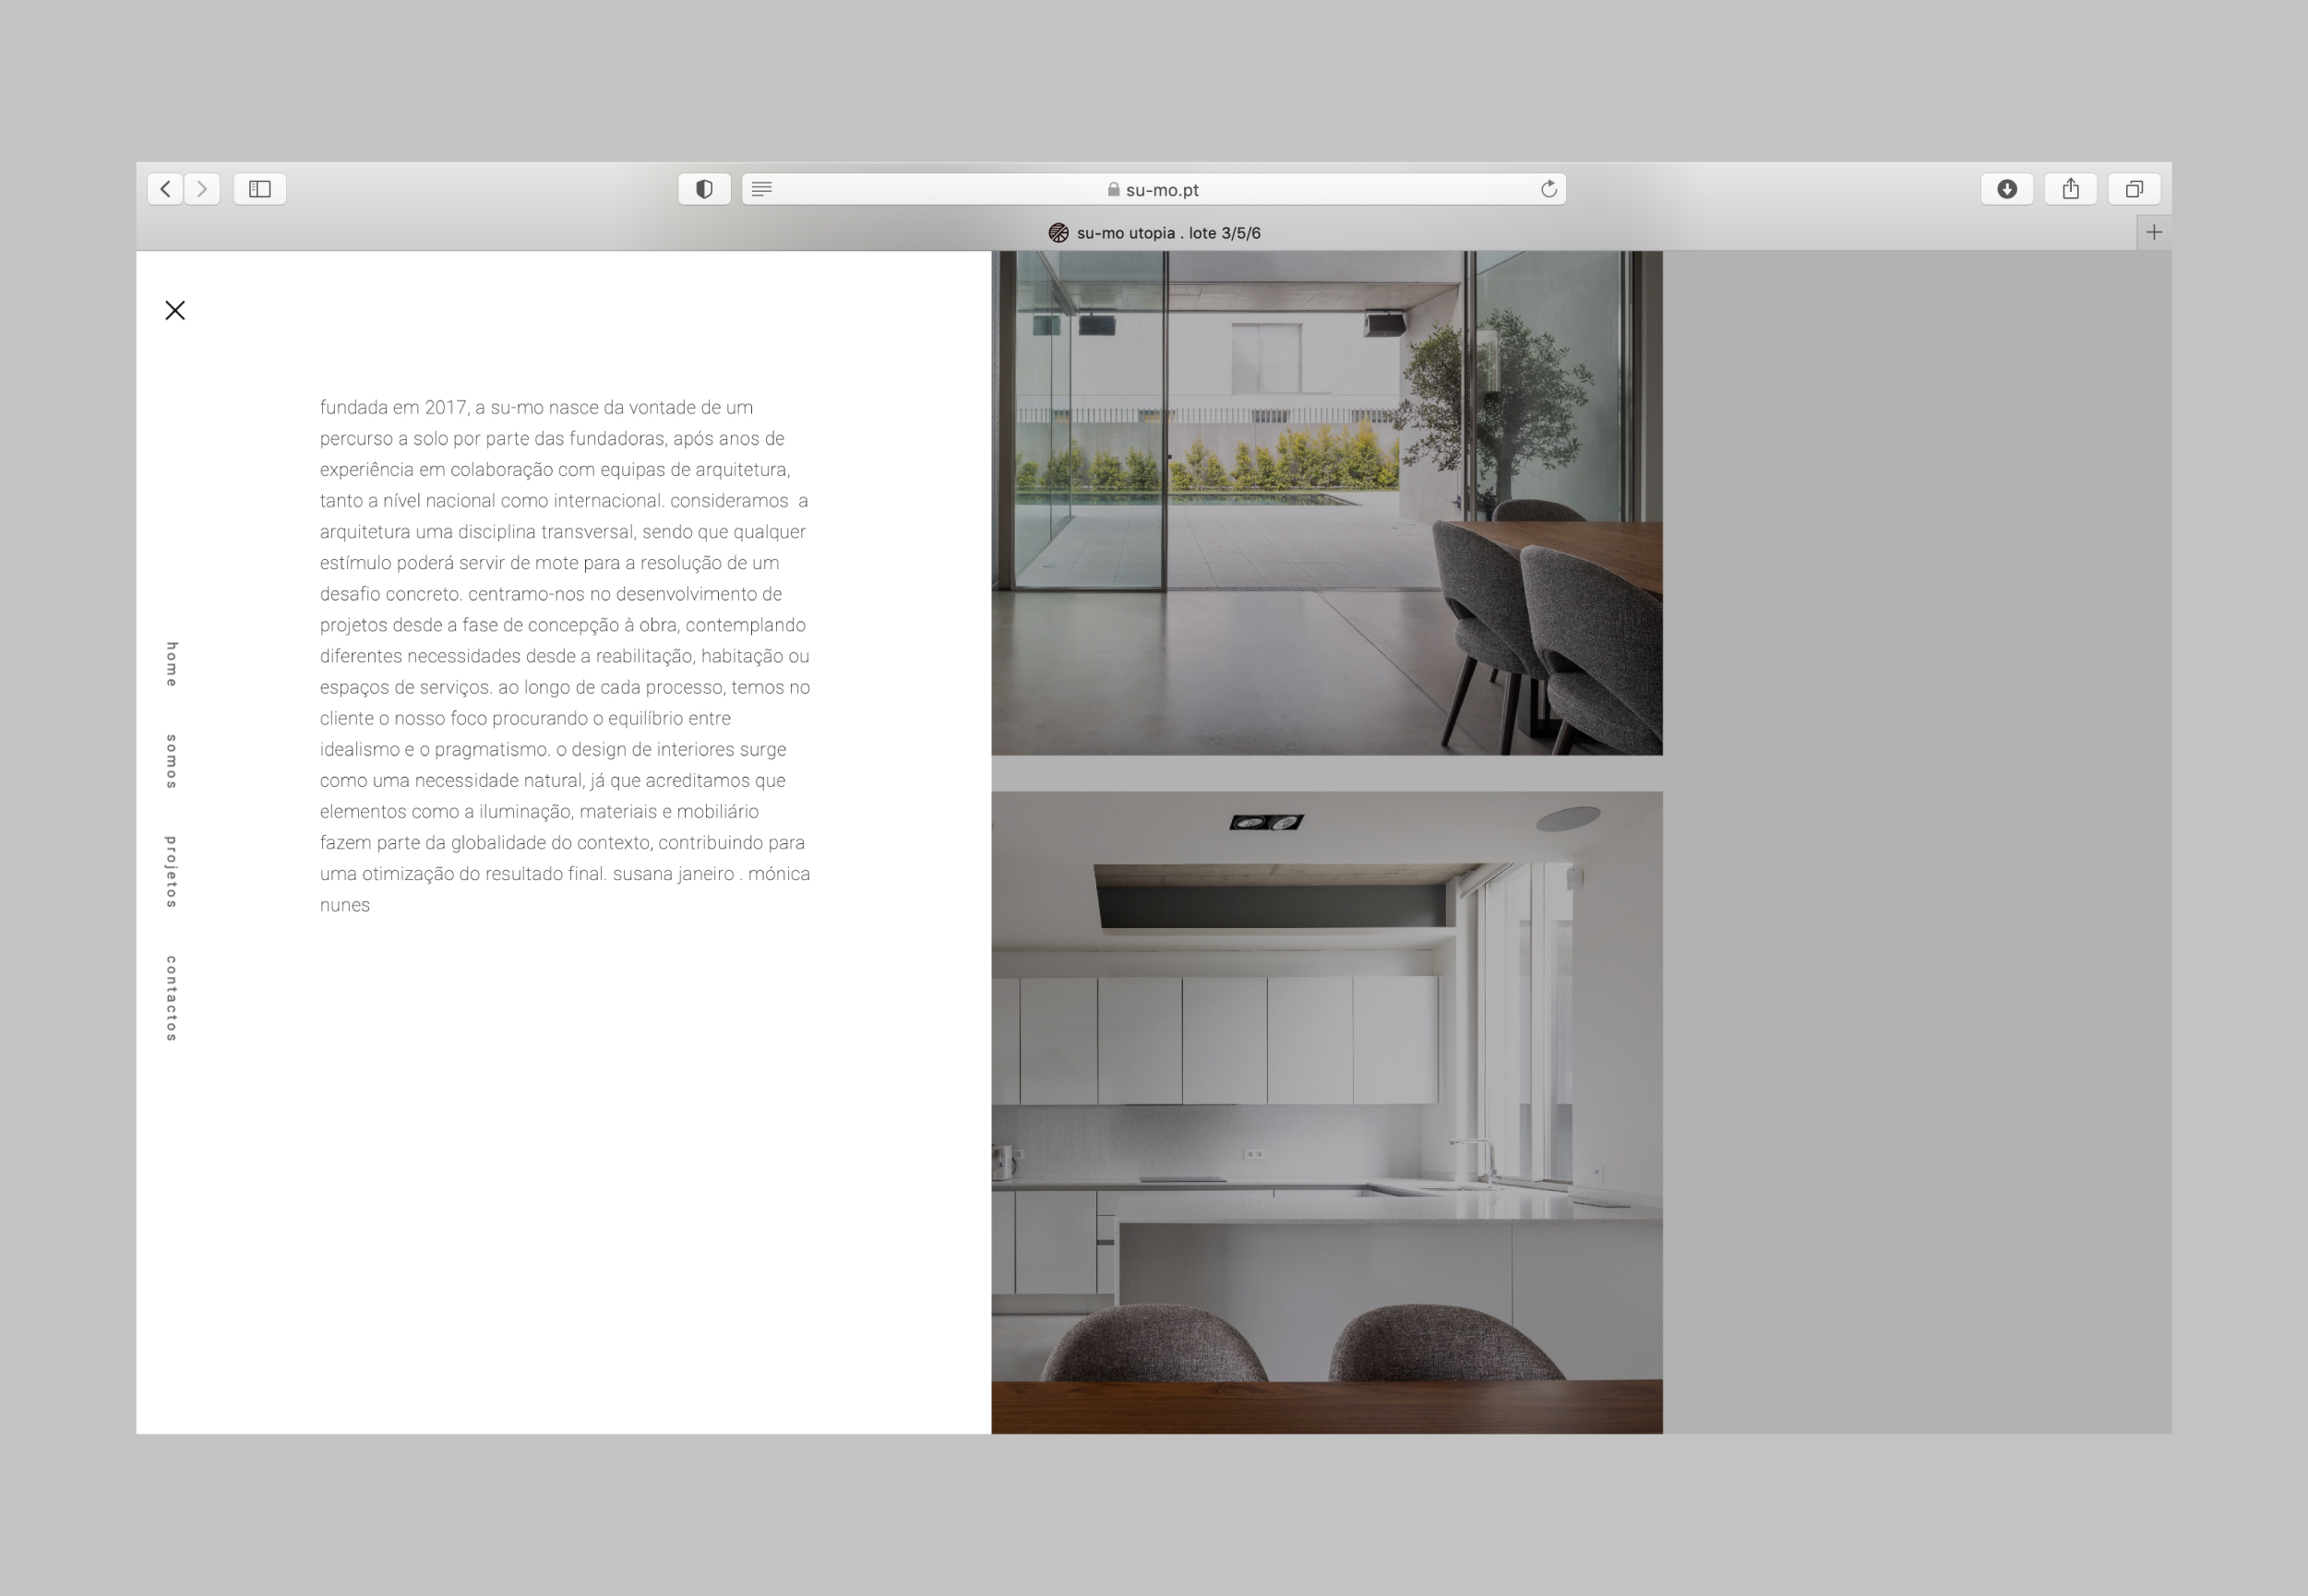The width and height of the screenshot is (2308, 1596).
Task: Open Reader view icon in address bar
Action: pos(762,189)
